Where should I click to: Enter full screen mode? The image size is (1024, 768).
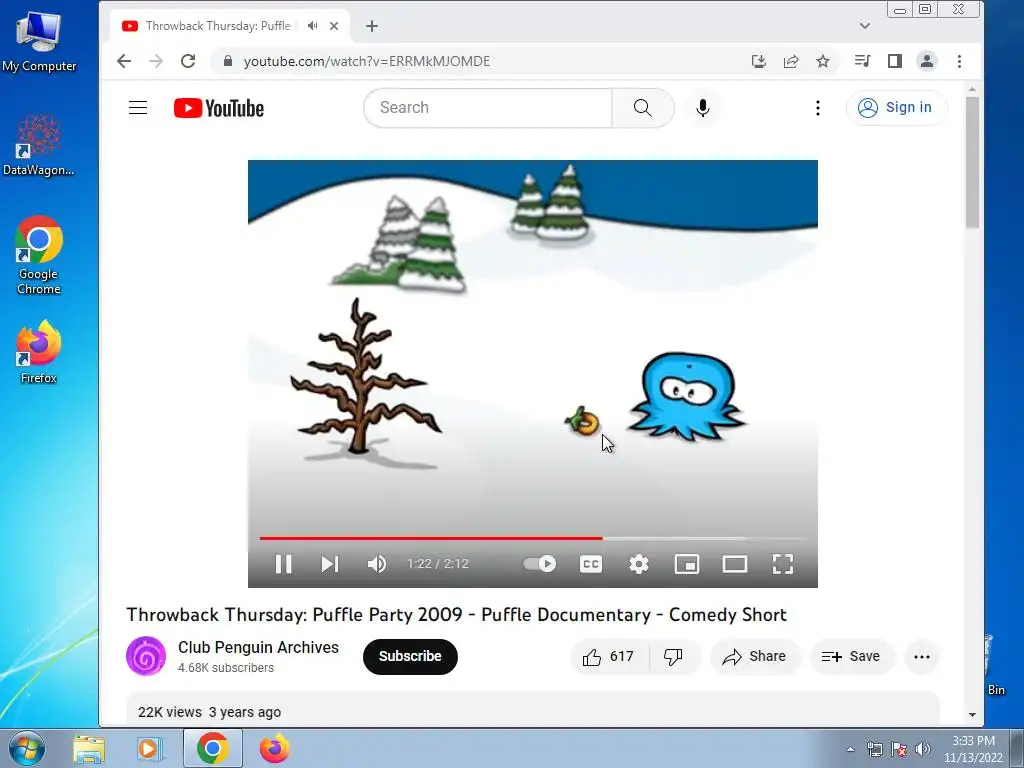pyautogui.click(x=782, y=564)
